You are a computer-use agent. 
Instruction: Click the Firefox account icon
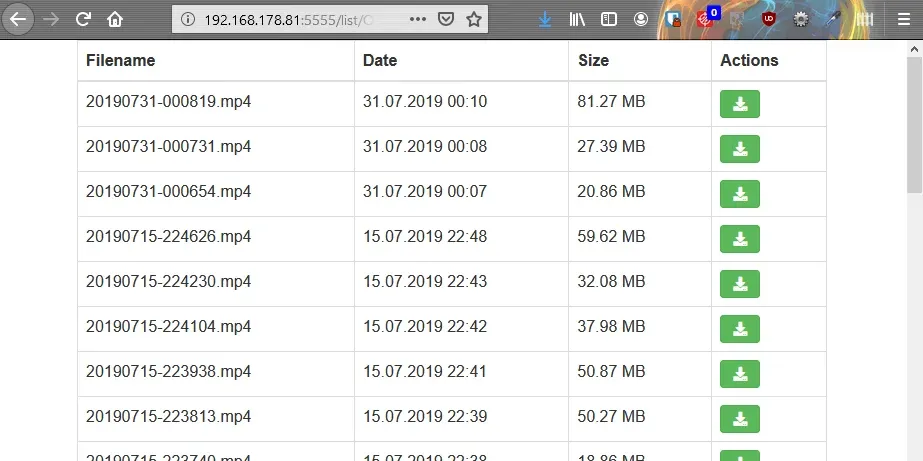pos(640,19)
